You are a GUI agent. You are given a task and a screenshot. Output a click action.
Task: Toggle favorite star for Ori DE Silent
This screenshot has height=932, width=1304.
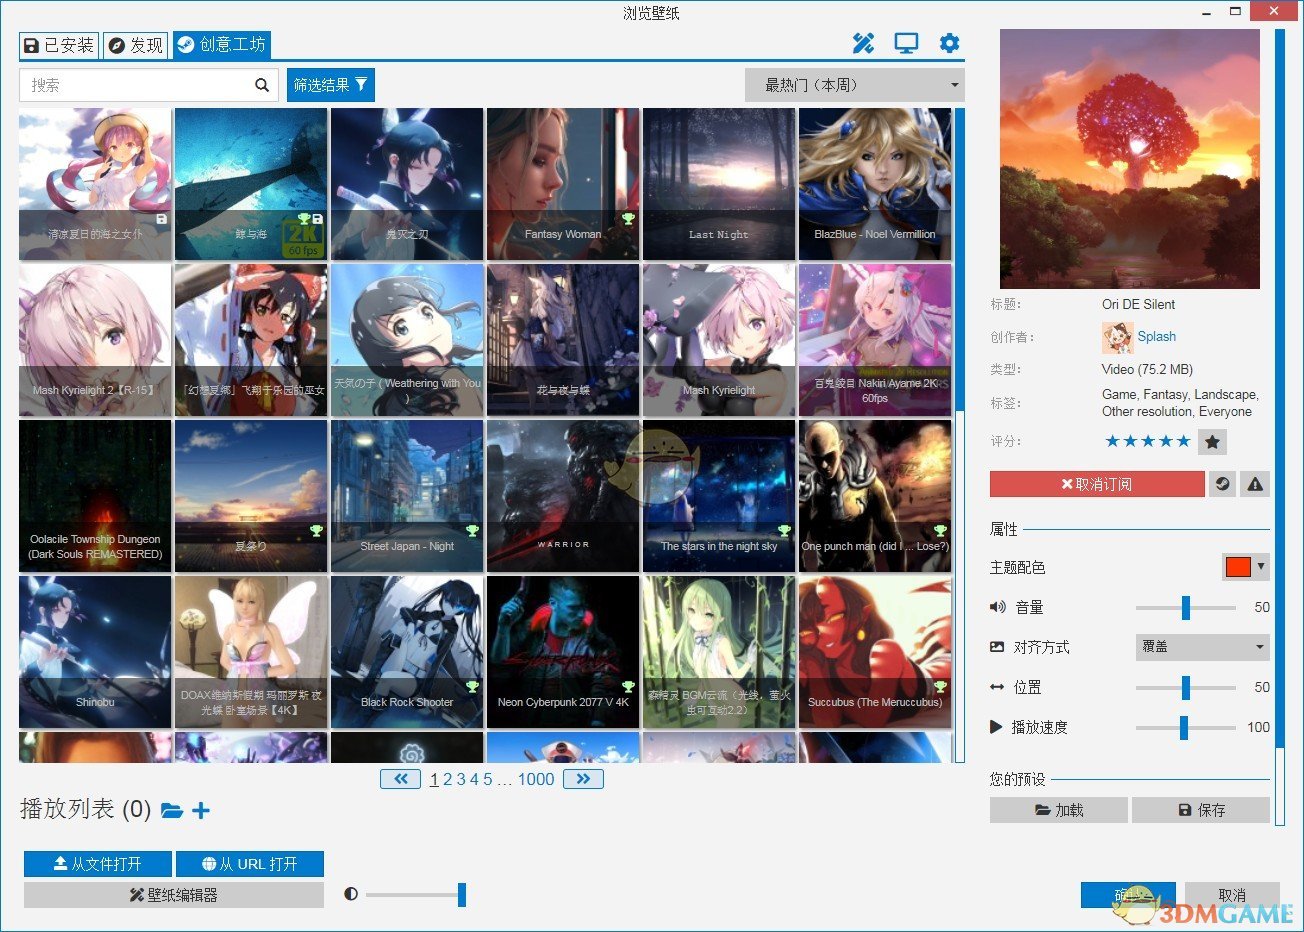pos(1213,441)
